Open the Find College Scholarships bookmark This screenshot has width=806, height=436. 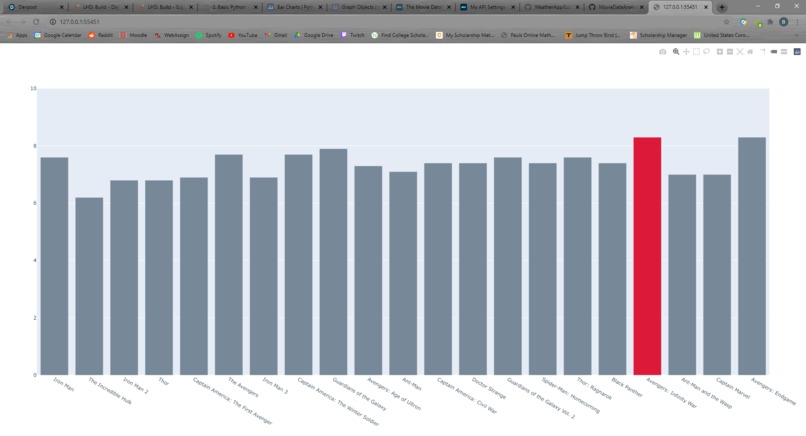400,35
